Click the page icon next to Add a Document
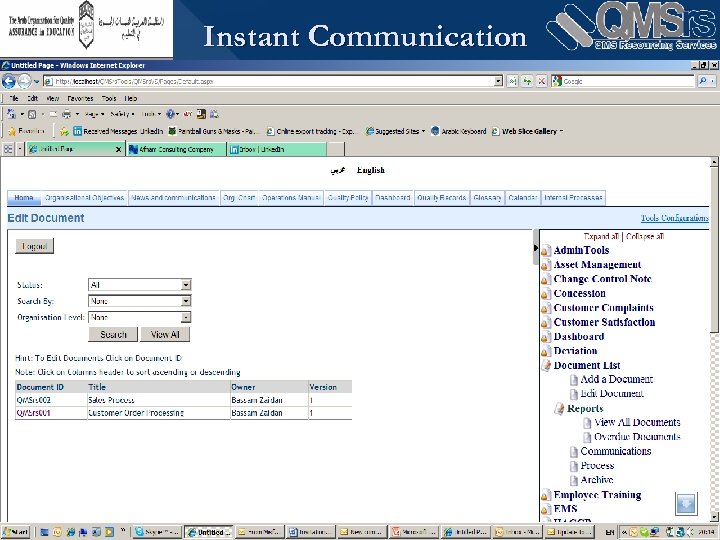Image resolution: width=720 pixels, height=540 pixels. click(x=574, y=380)
